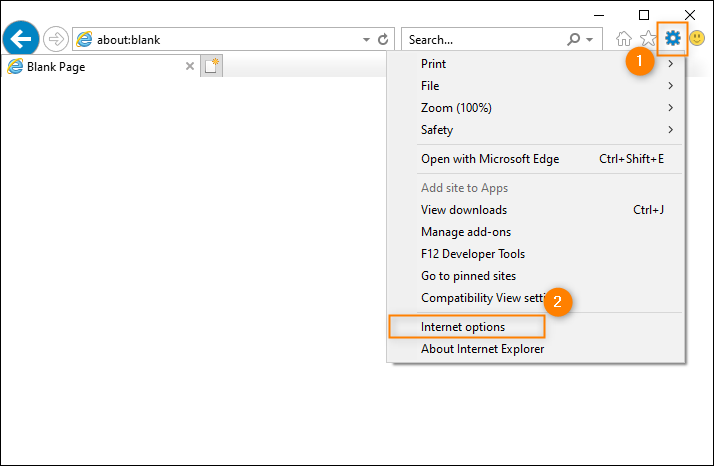The image size is (714, 466).
Task: Select File in the Tools menu
Action: click(x=536, y=86)
